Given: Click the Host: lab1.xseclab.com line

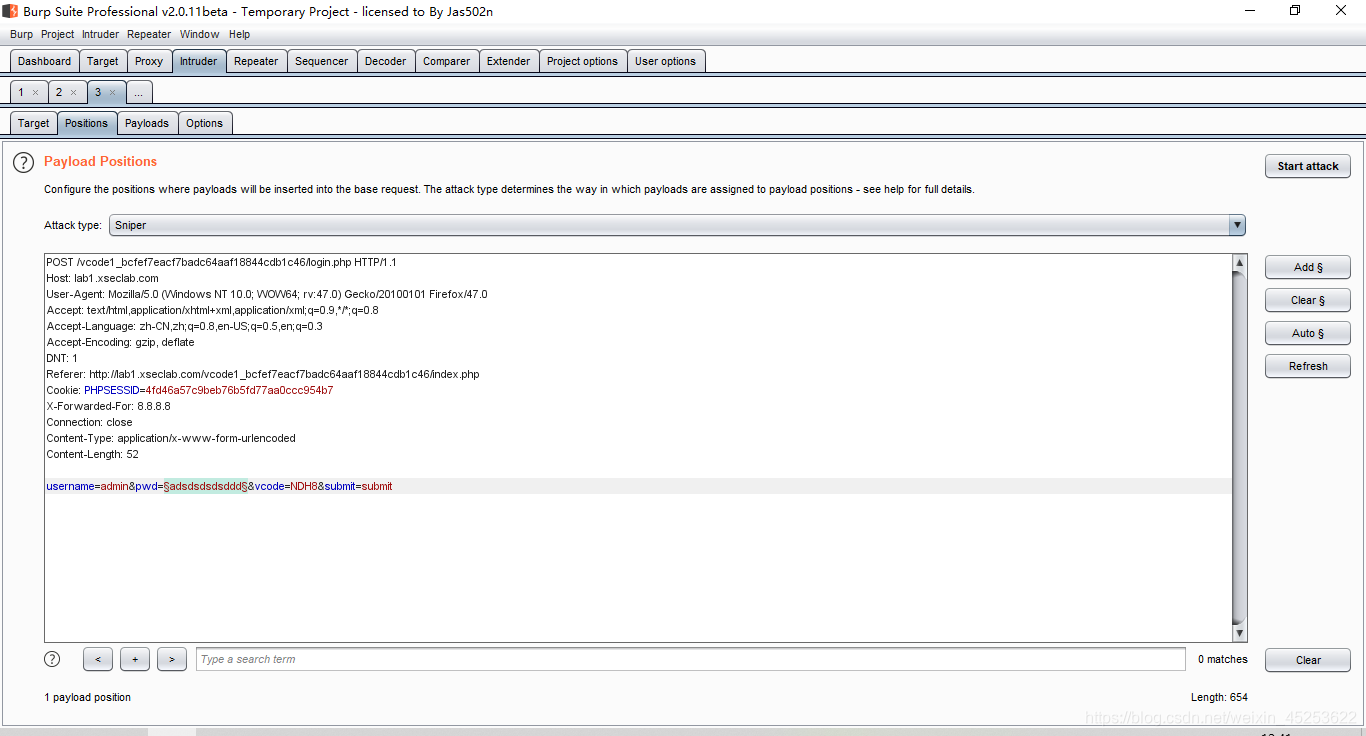Looking at the screenshot, I should click(102, 278).
